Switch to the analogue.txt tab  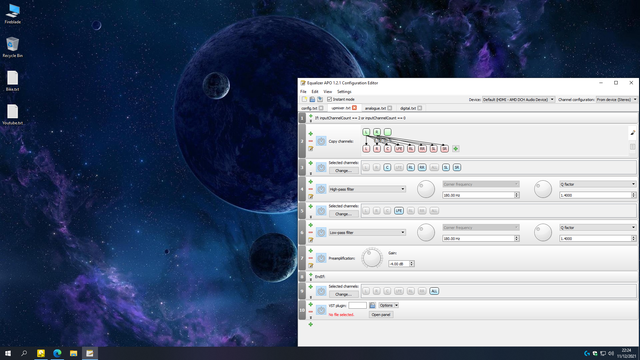[378, 108]
